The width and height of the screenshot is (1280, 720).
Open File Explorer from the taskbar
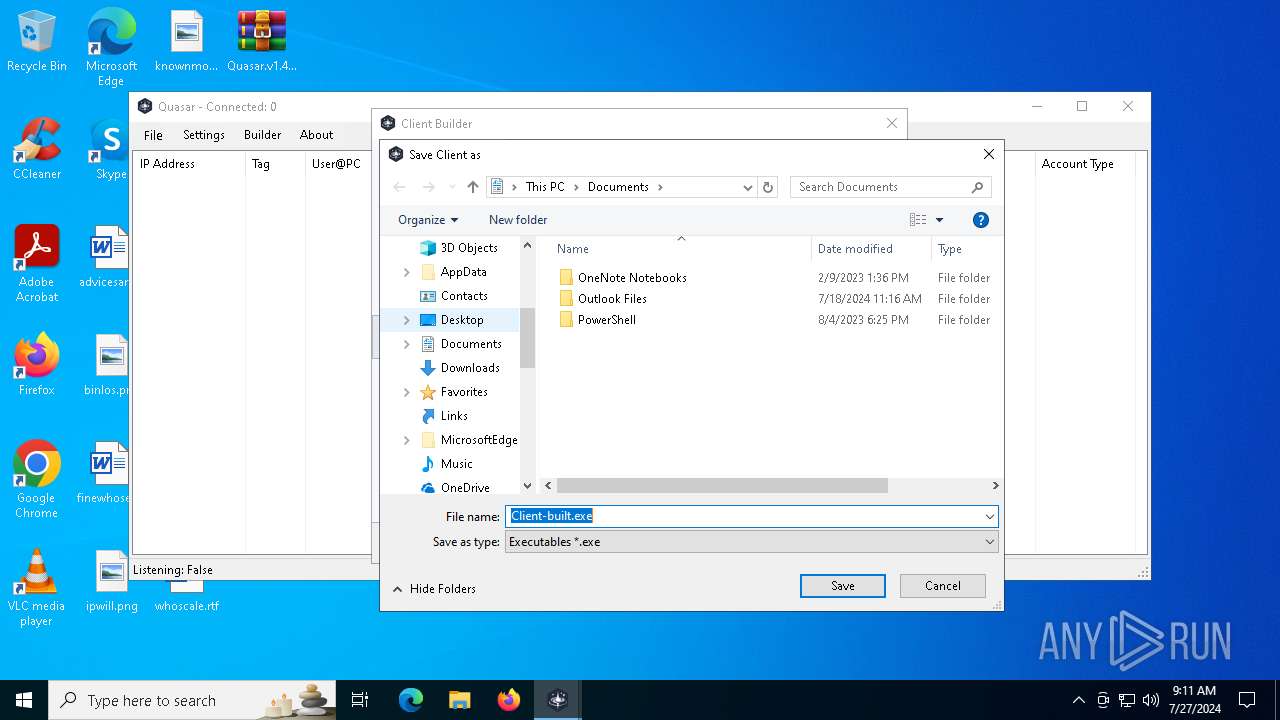[459, 700]
